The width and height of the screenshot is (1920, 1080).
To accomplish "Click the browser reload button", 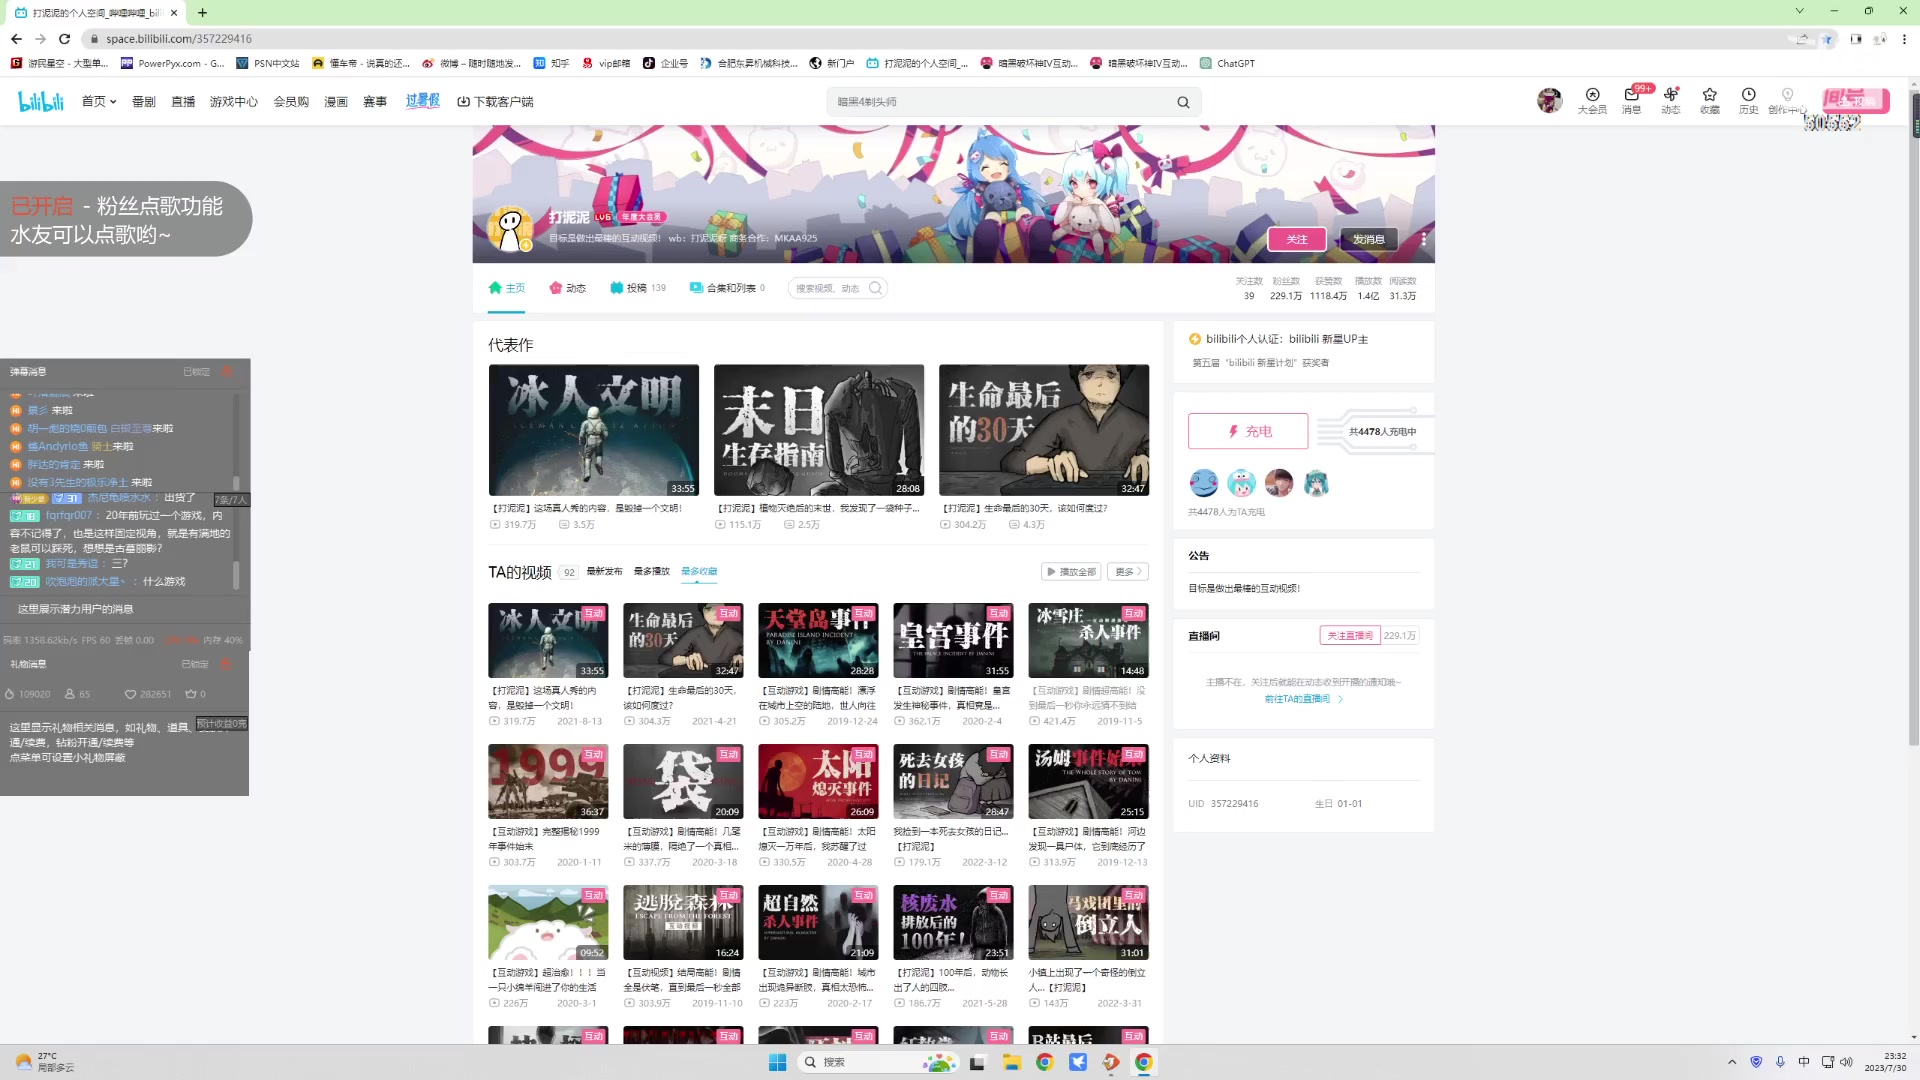I will tap(64, 39).
